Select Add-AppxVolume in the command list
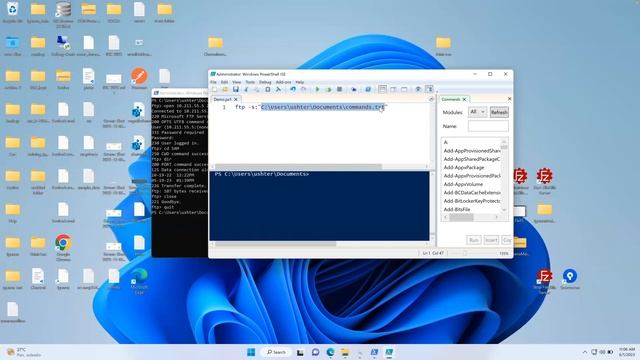Screen dimensions: 640x360 coord(463,184)
